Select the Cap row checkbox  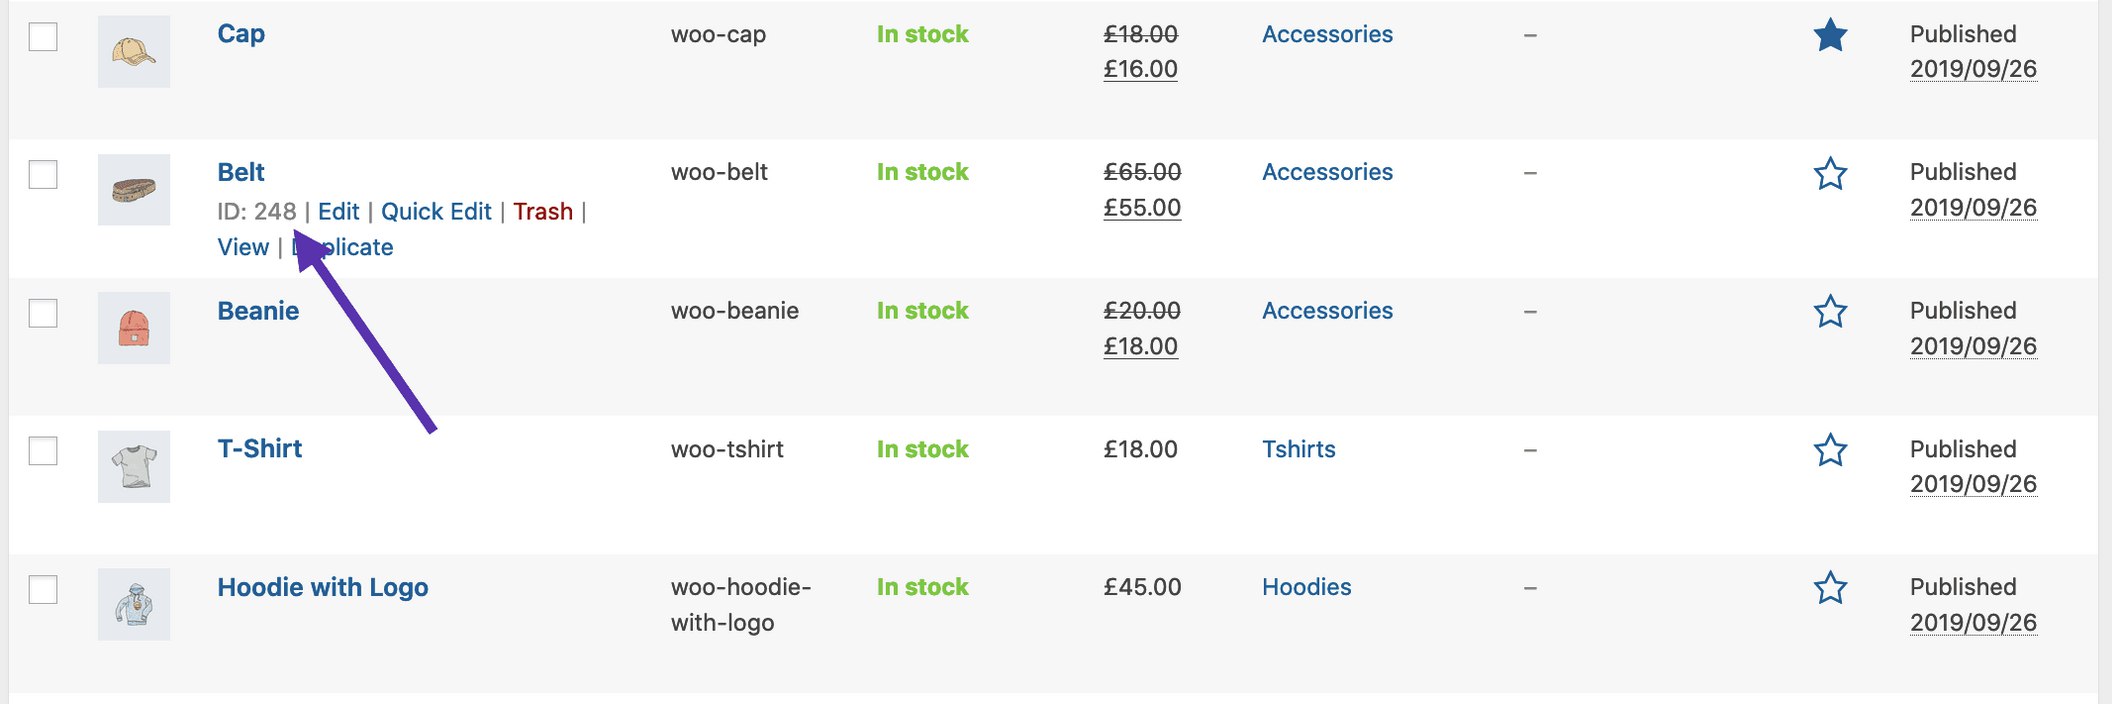(x=43, y=37)
